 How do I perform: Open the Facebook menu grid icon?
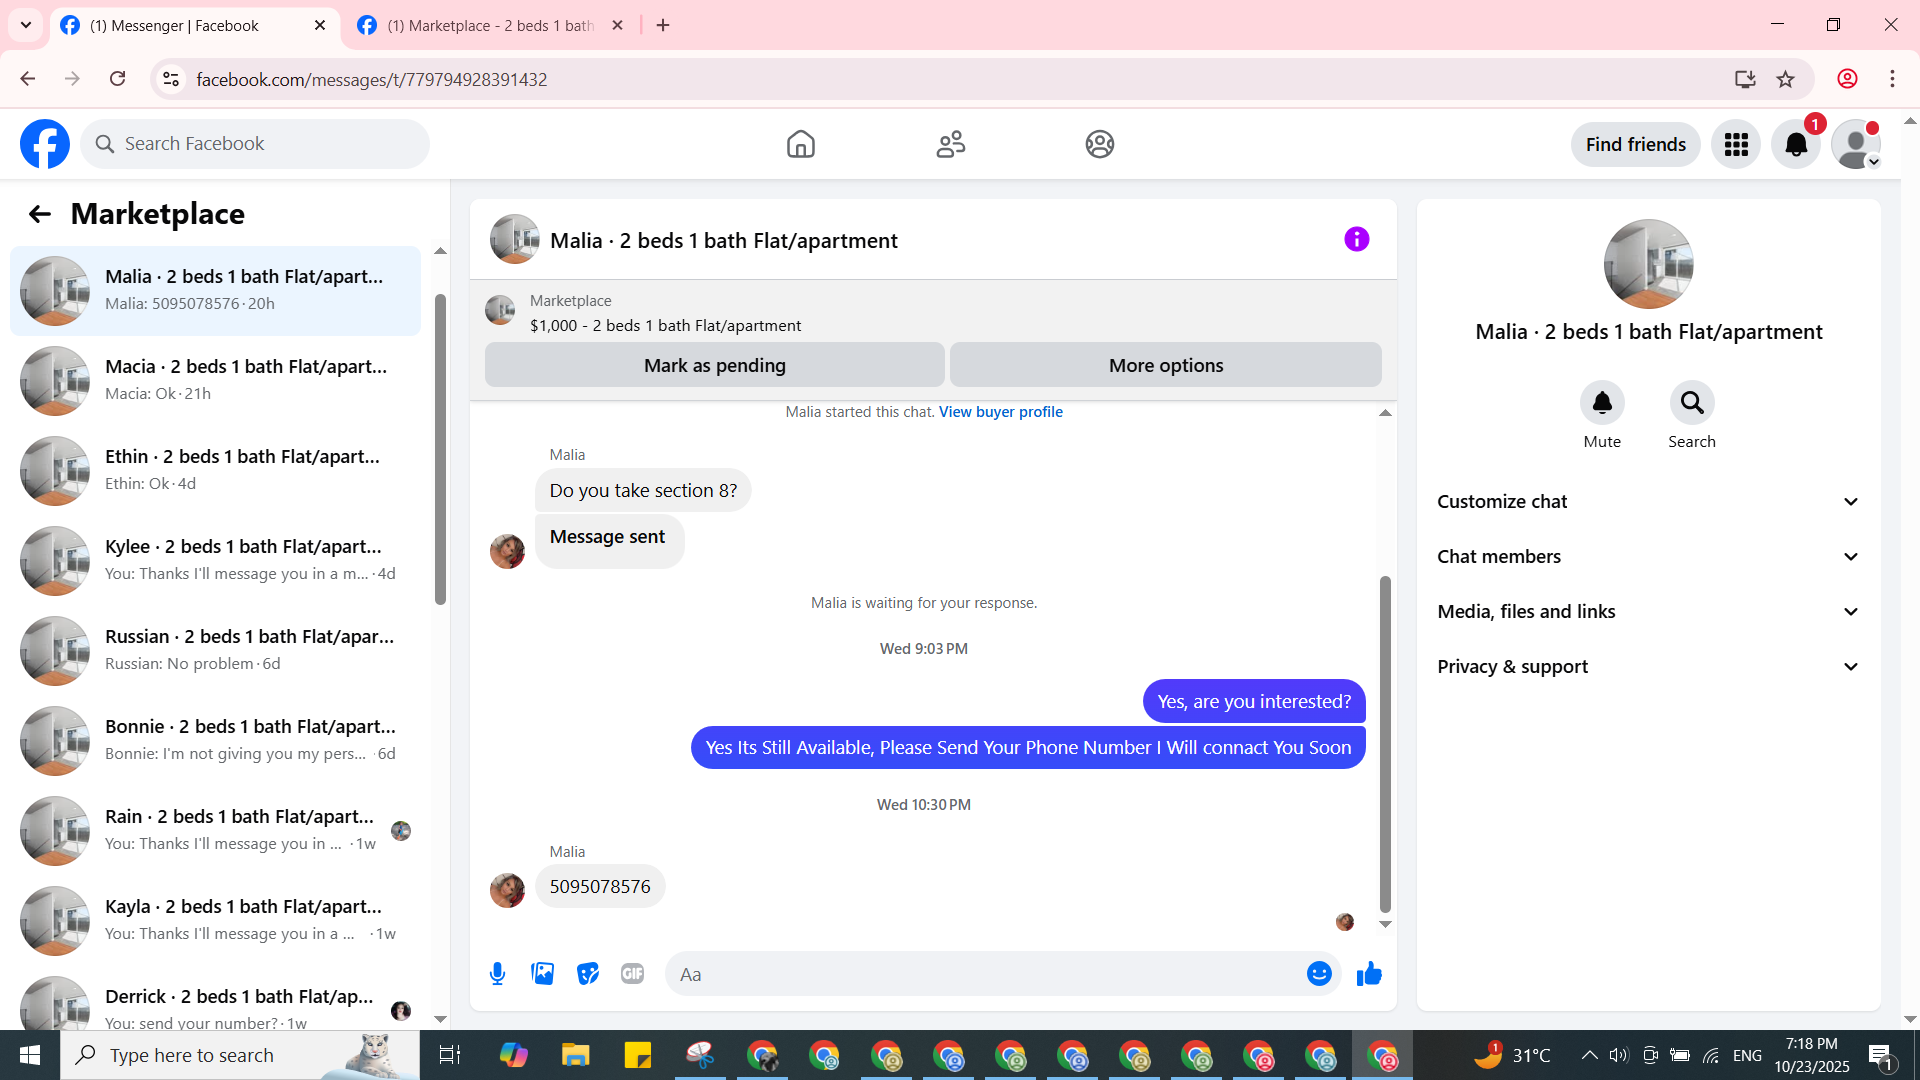tap(1736, 145)
